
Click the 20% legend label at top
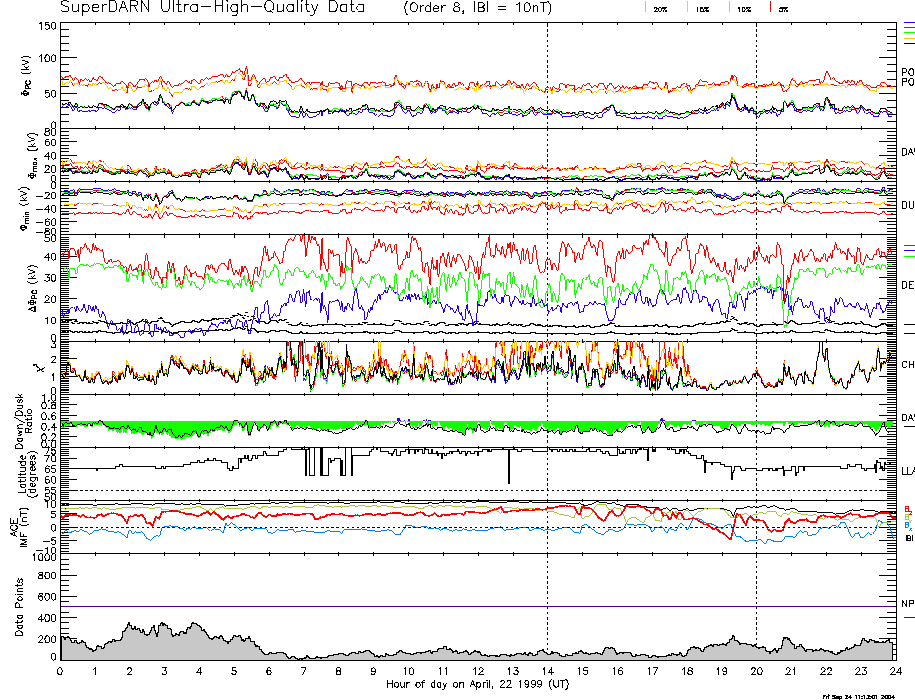660,8
